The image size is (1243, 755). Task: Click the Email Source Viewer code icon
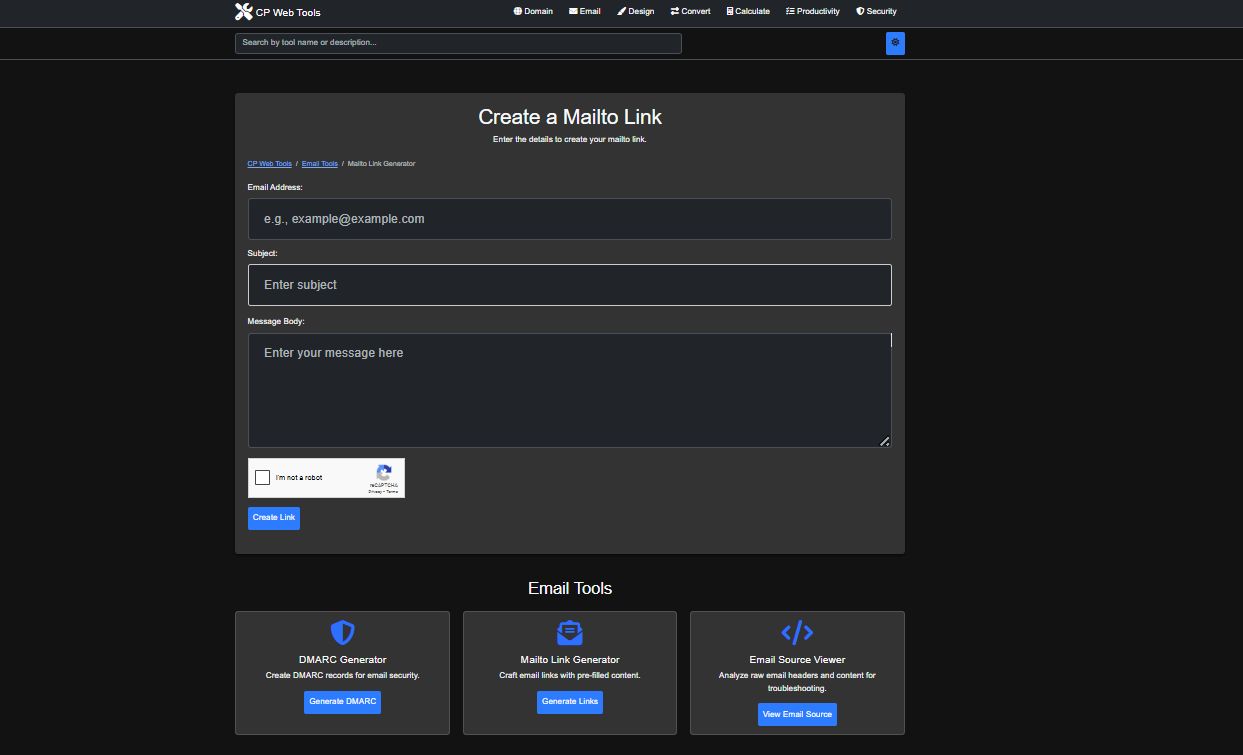[797, 632]
